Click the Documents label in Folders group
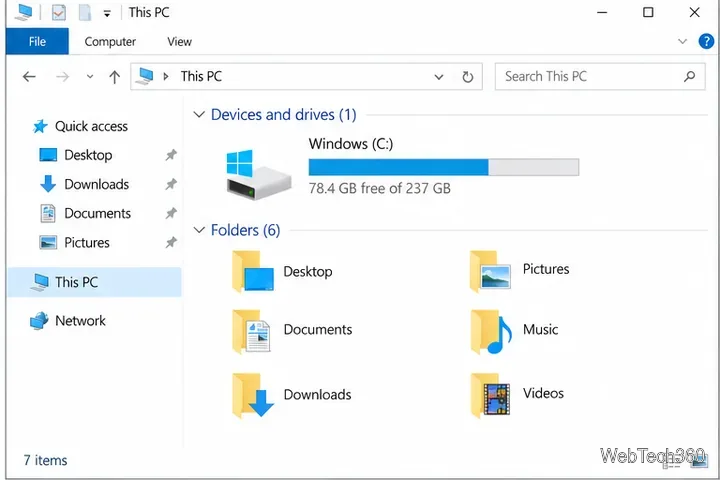 point(318,329)
